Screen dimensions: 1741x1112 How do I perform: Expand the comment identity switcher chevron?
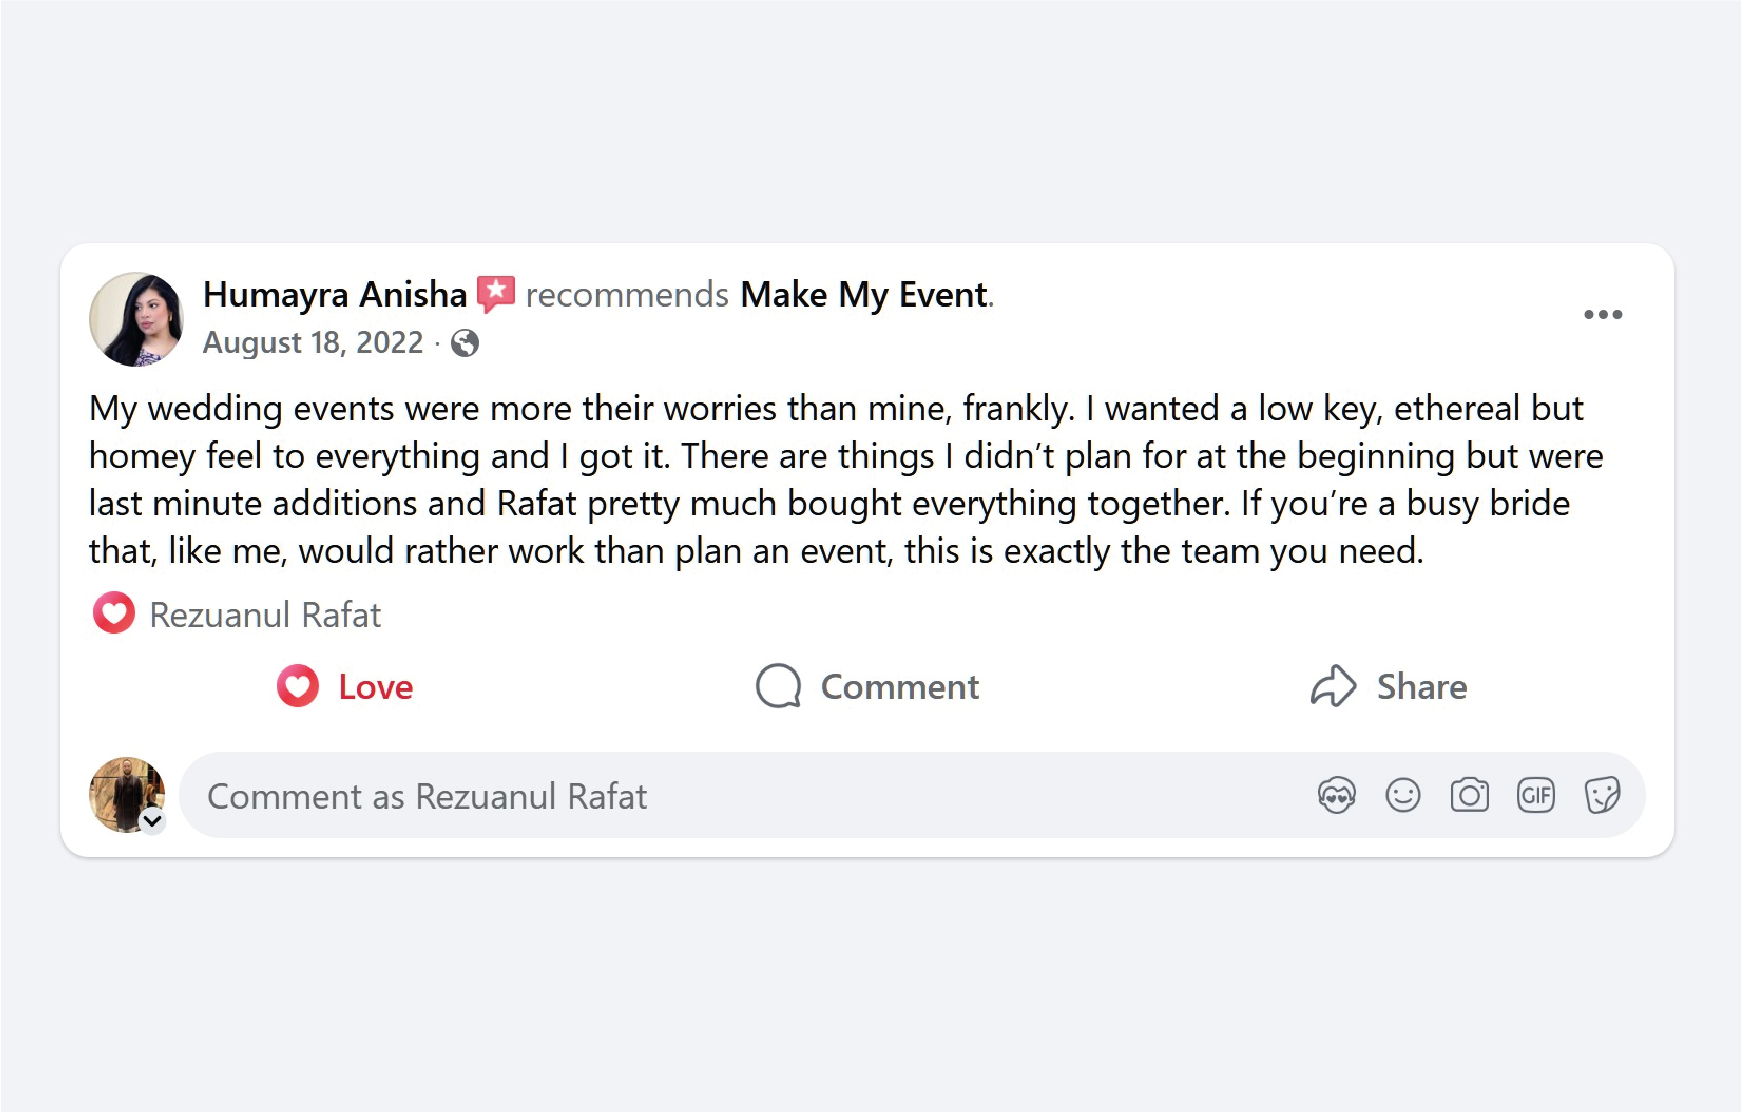click(x=152, y=821)
